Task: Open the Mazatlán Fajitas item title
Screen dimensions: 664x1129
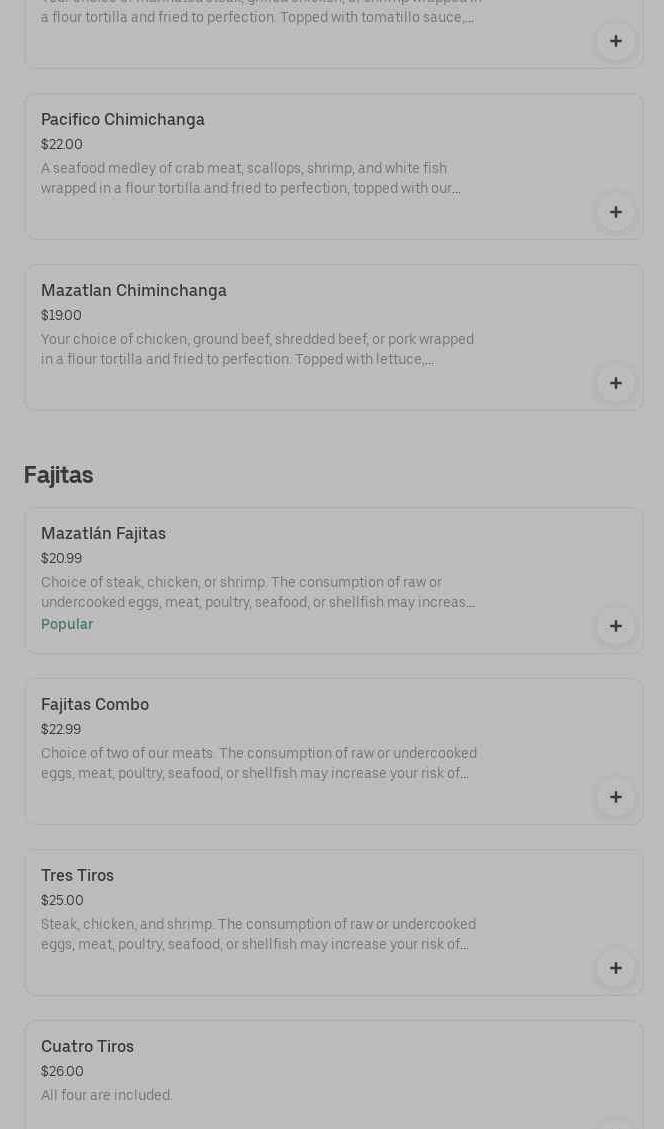Action: (x=103, y=534)
